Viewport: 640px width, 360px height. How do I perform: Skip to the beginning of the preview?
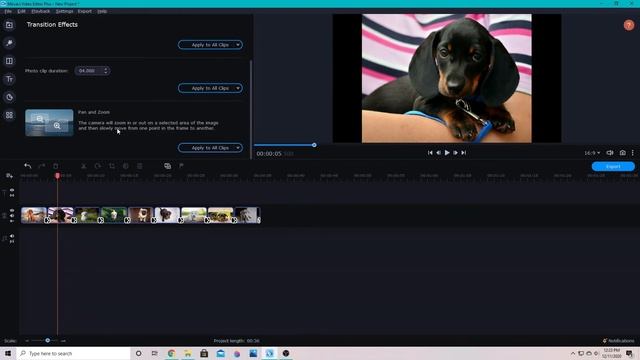pyautogui.click(x=430, y=153)
